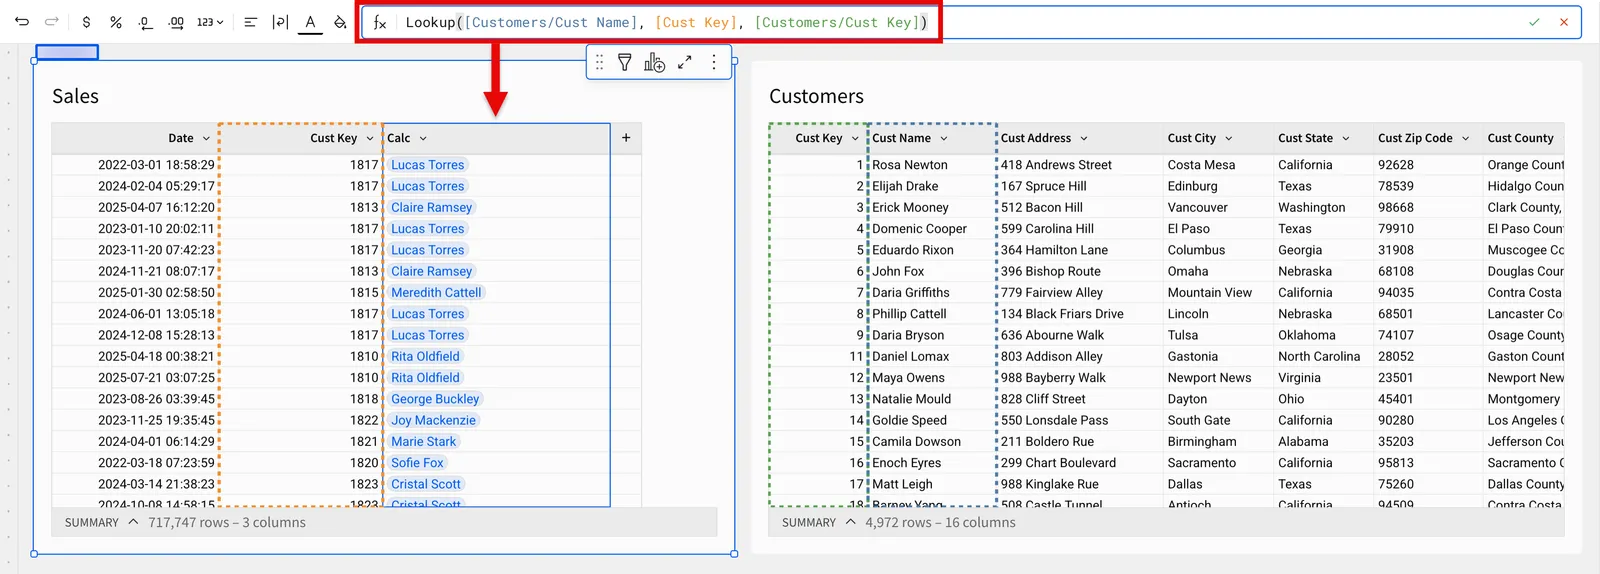This screenshot has height=574, width=1600.
Task: Open the text color (A) picker
Action: coord(310,22)
